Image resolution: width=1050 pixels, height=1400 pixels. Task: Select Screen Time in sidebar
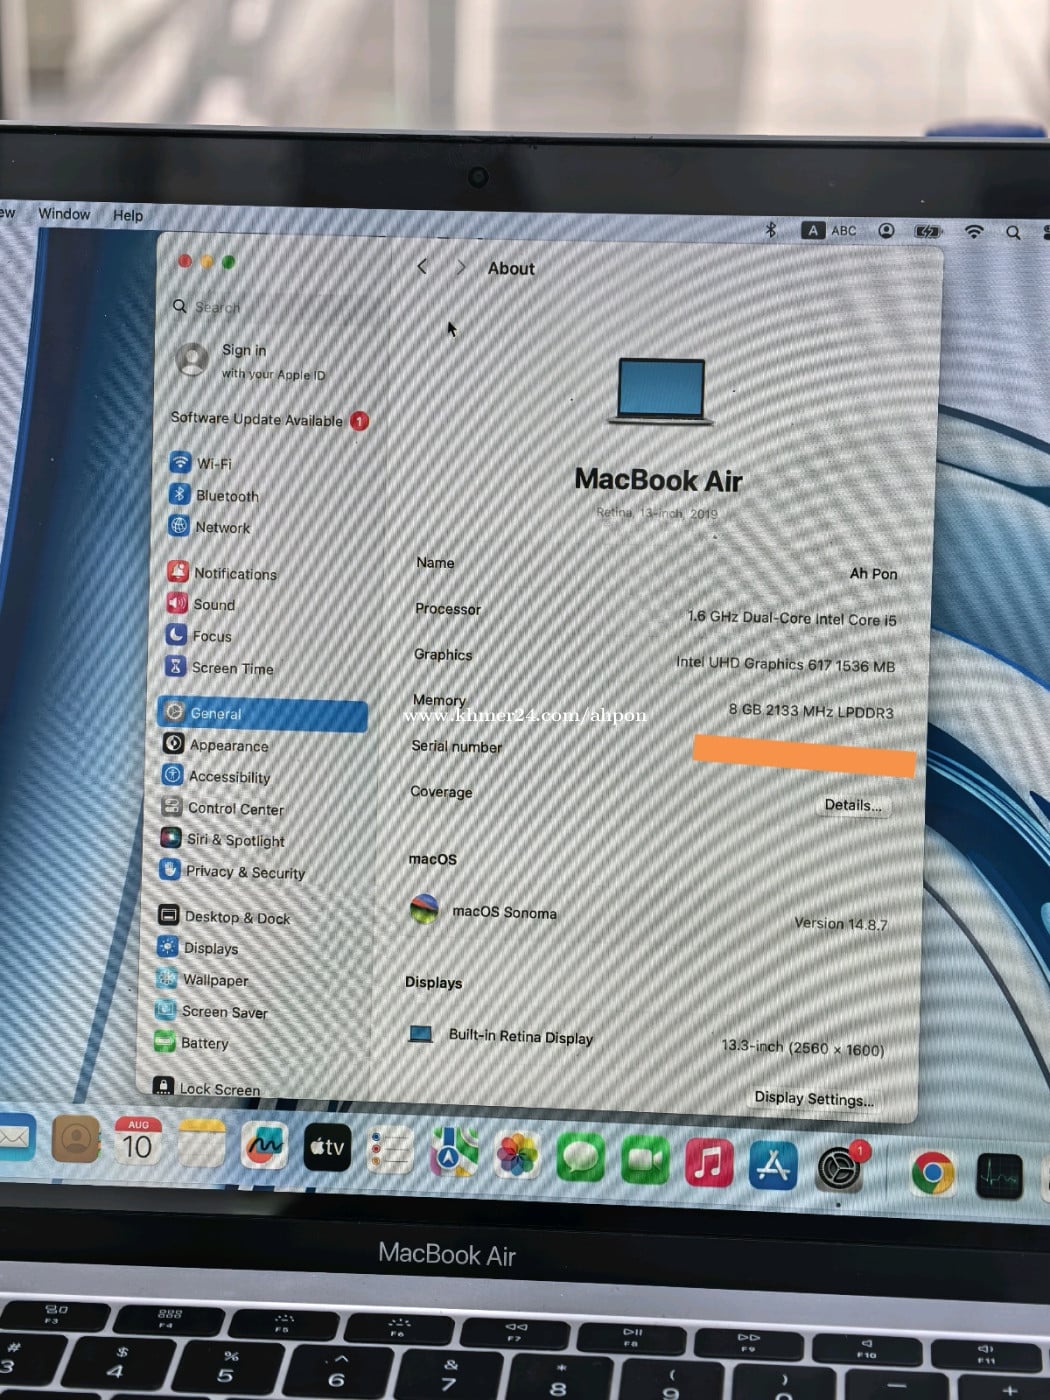(x=219, y=667)
